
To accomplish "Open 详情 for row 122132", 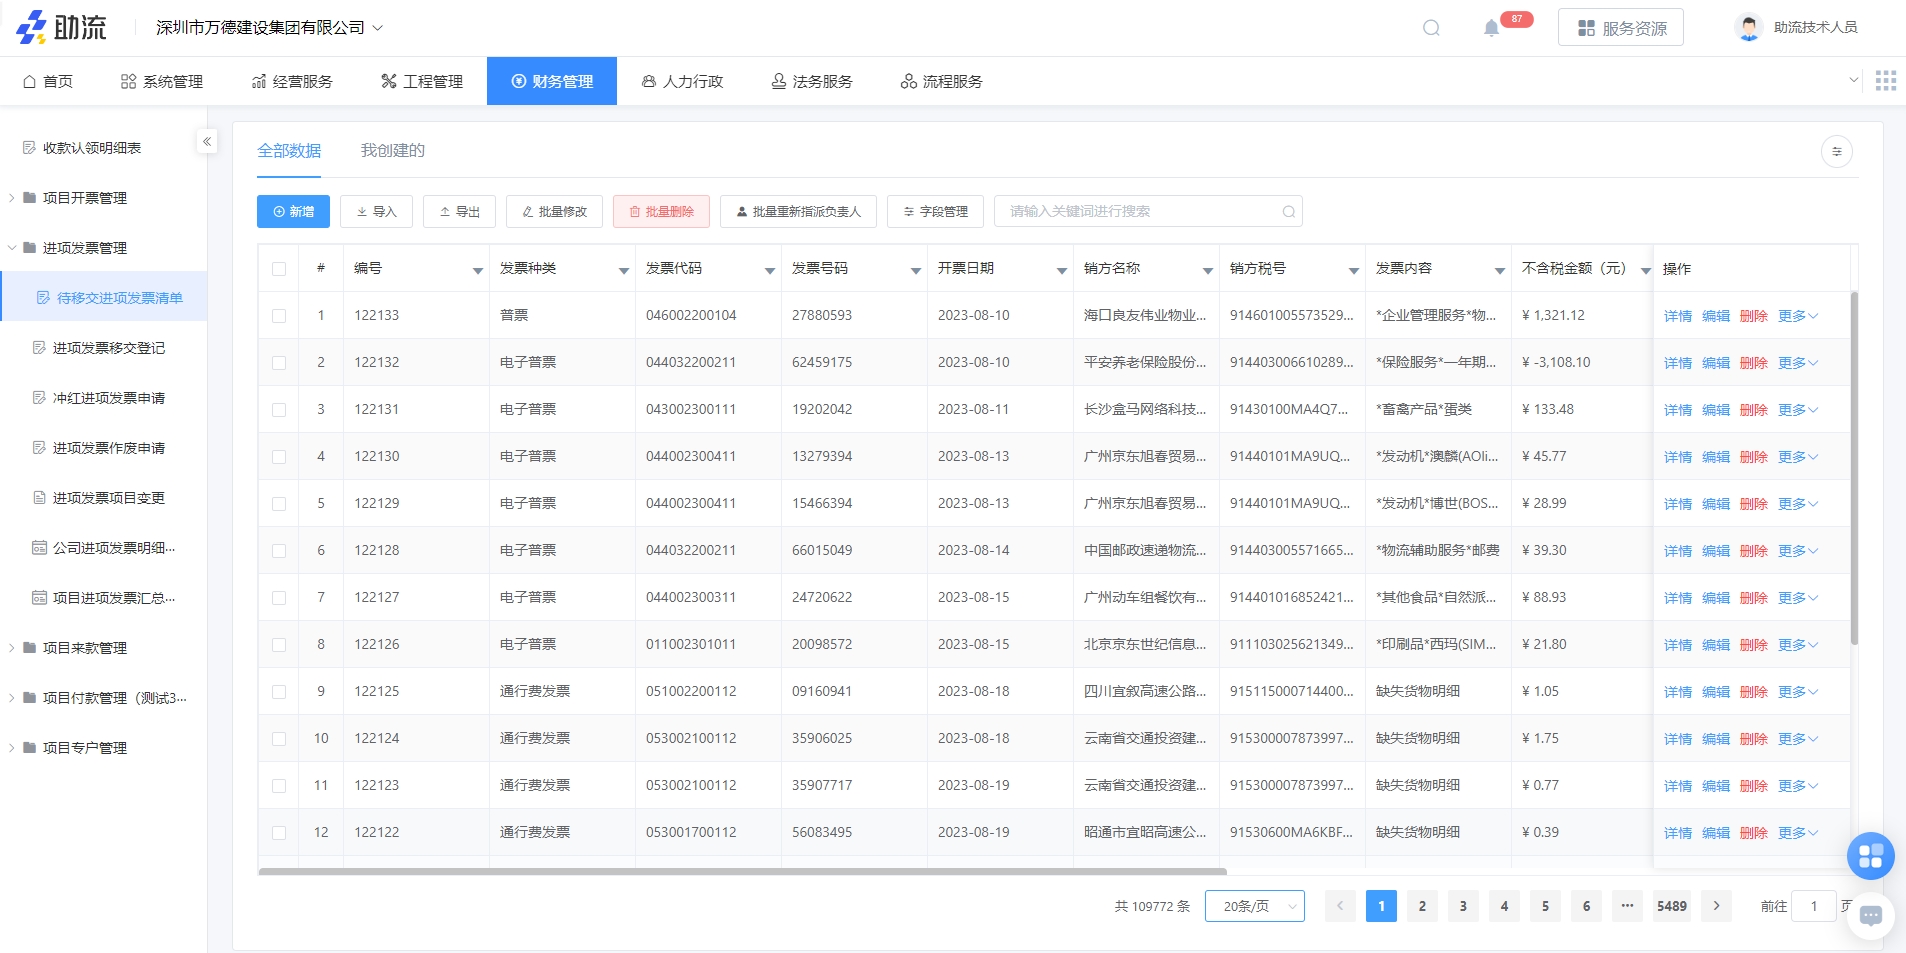I will click(x=1678, y=363).
